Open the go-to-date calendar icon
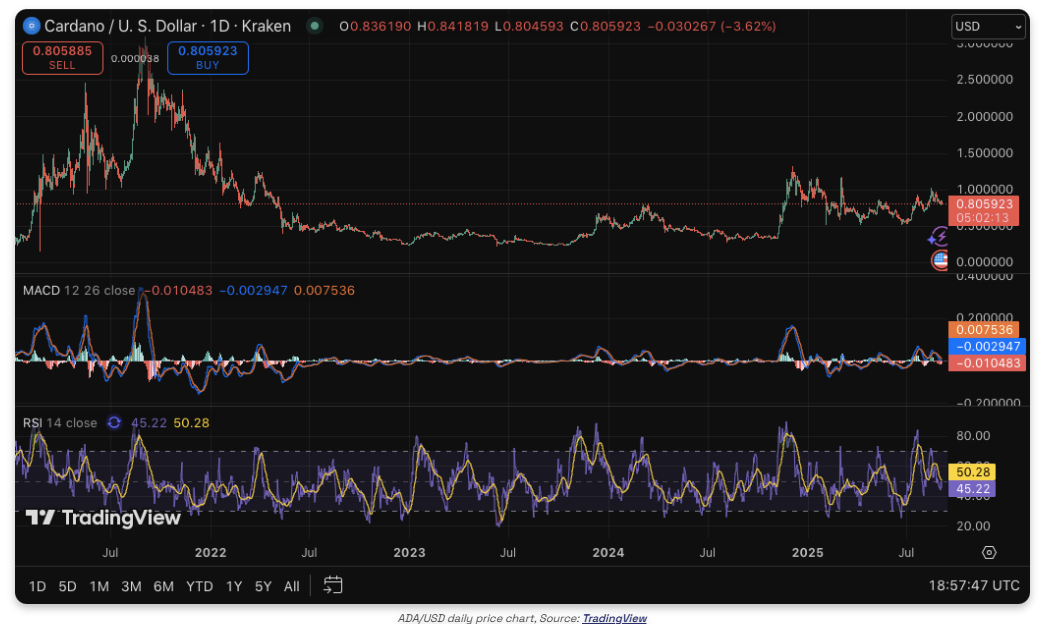The height and width of the screenshot is (624, 1040). coord(332,585)
